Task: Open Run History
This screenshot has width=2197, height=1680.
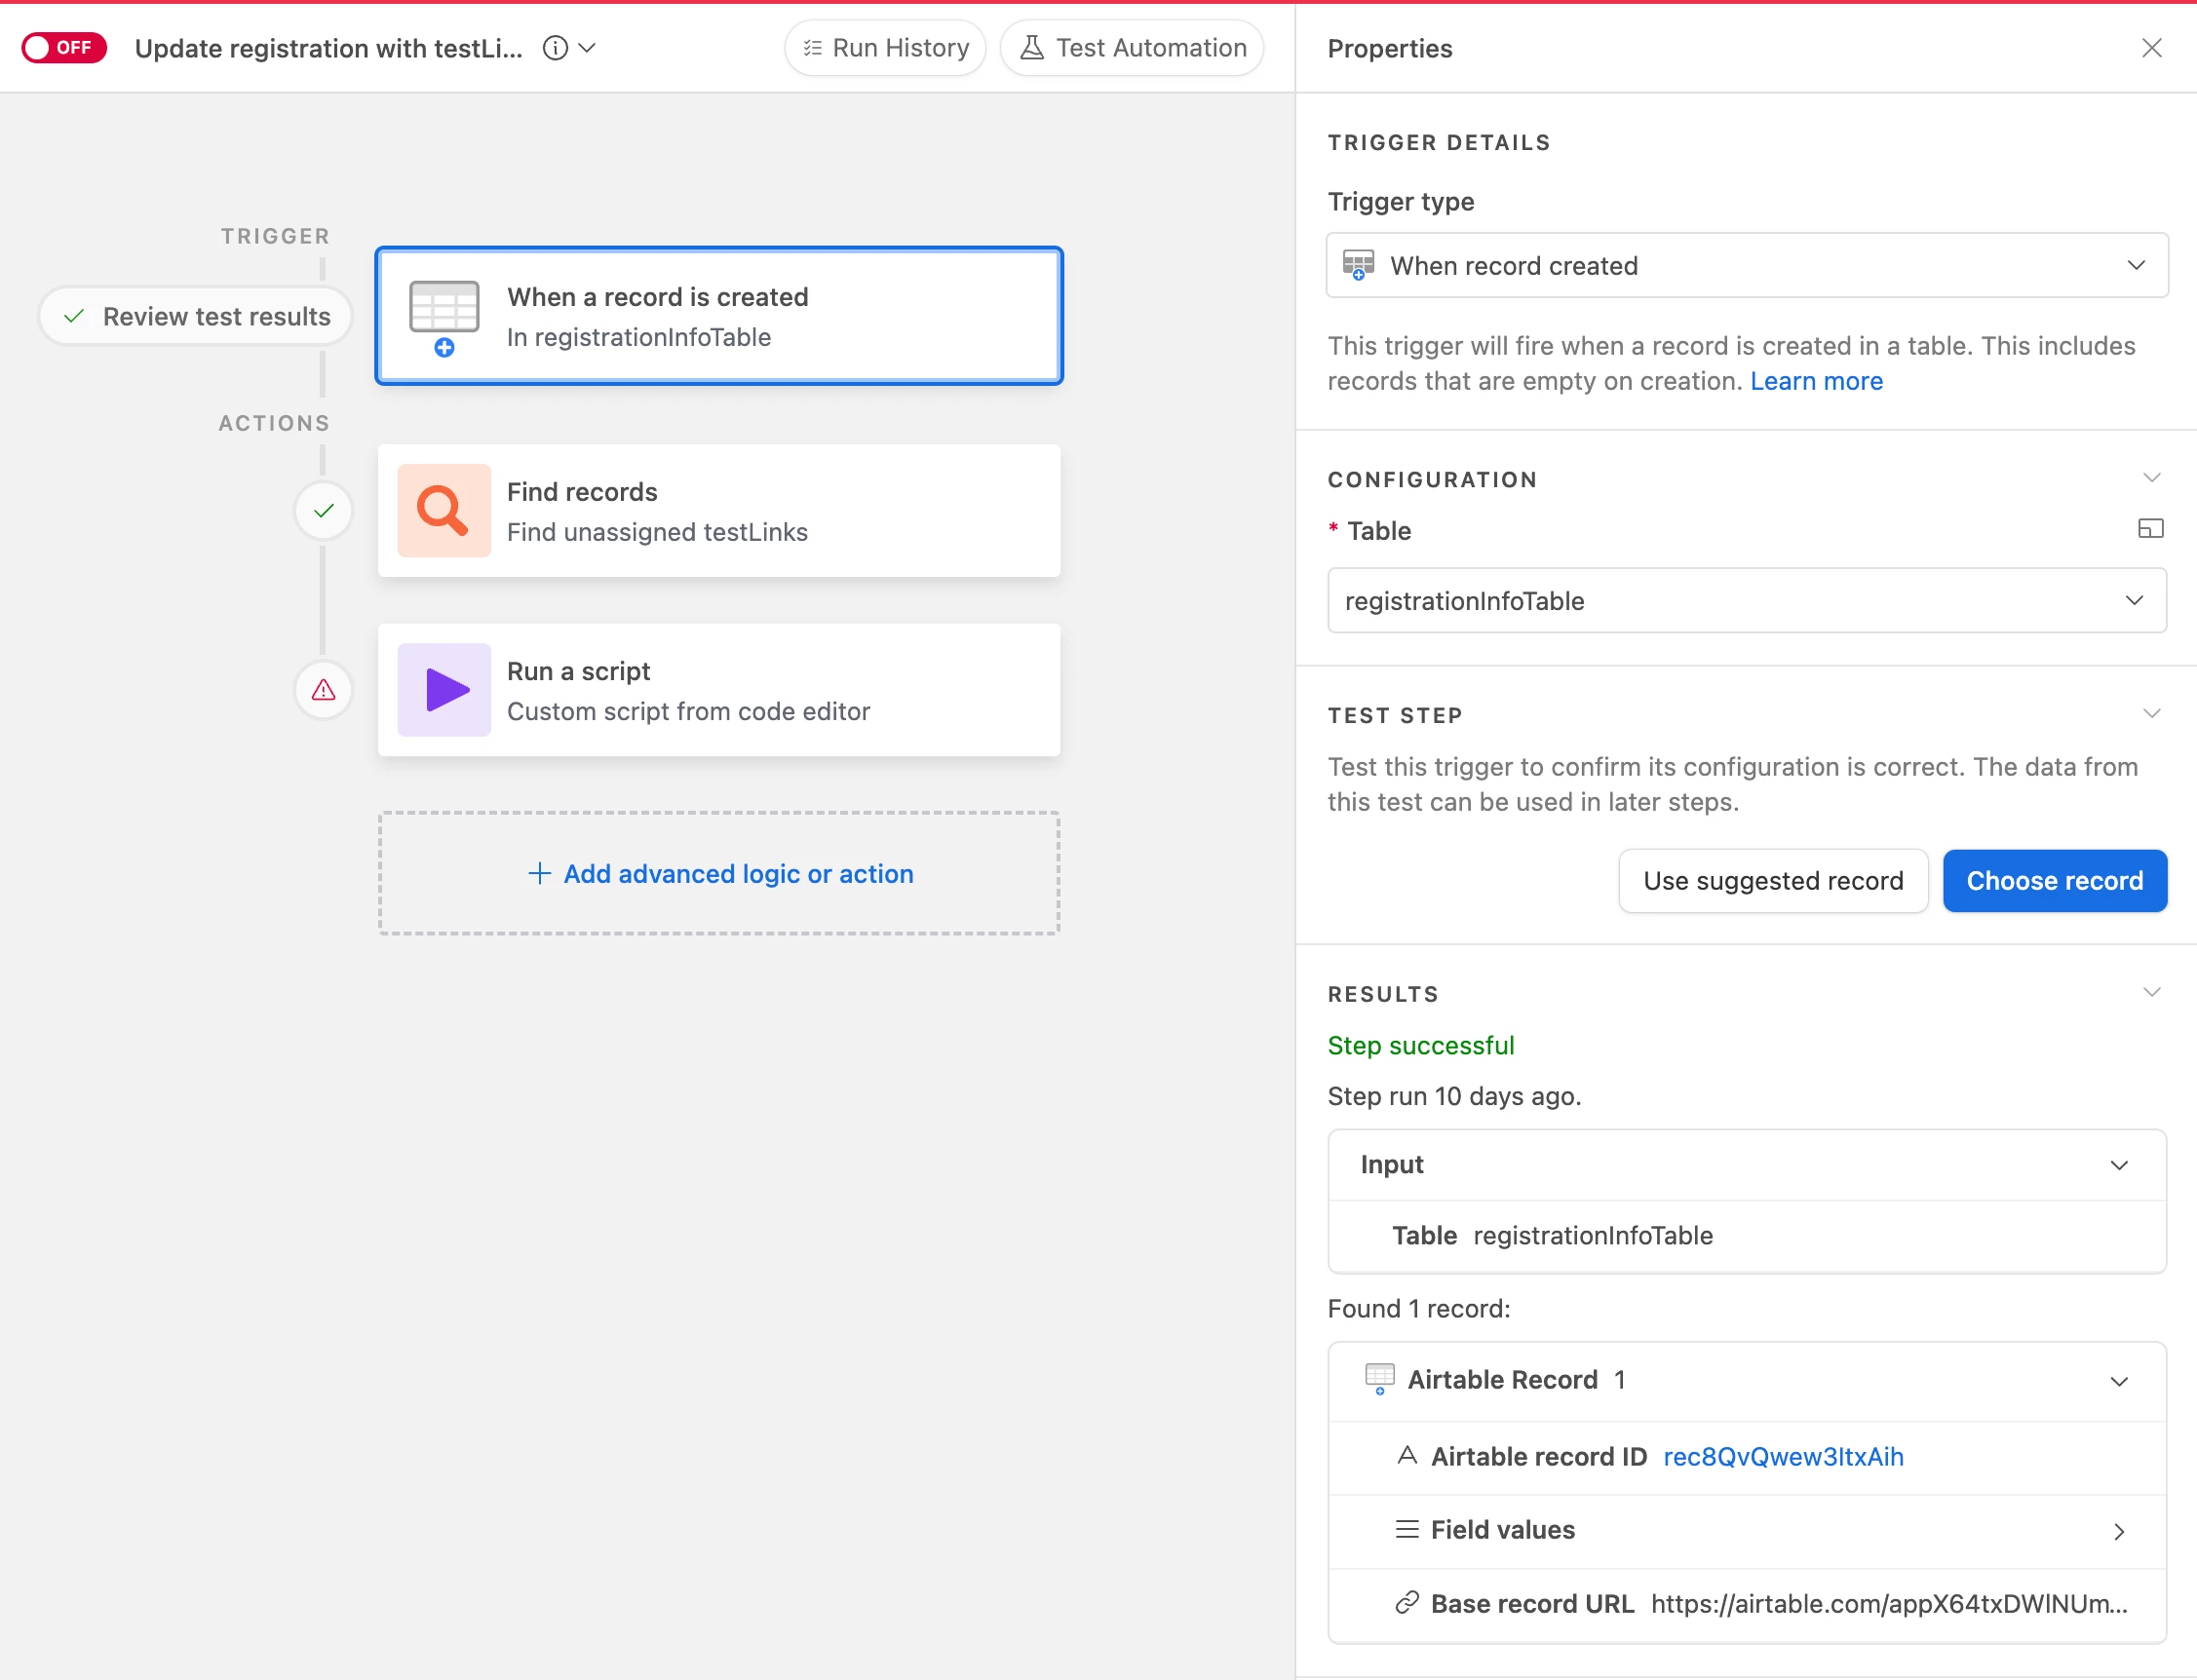Action: [885, 48]
